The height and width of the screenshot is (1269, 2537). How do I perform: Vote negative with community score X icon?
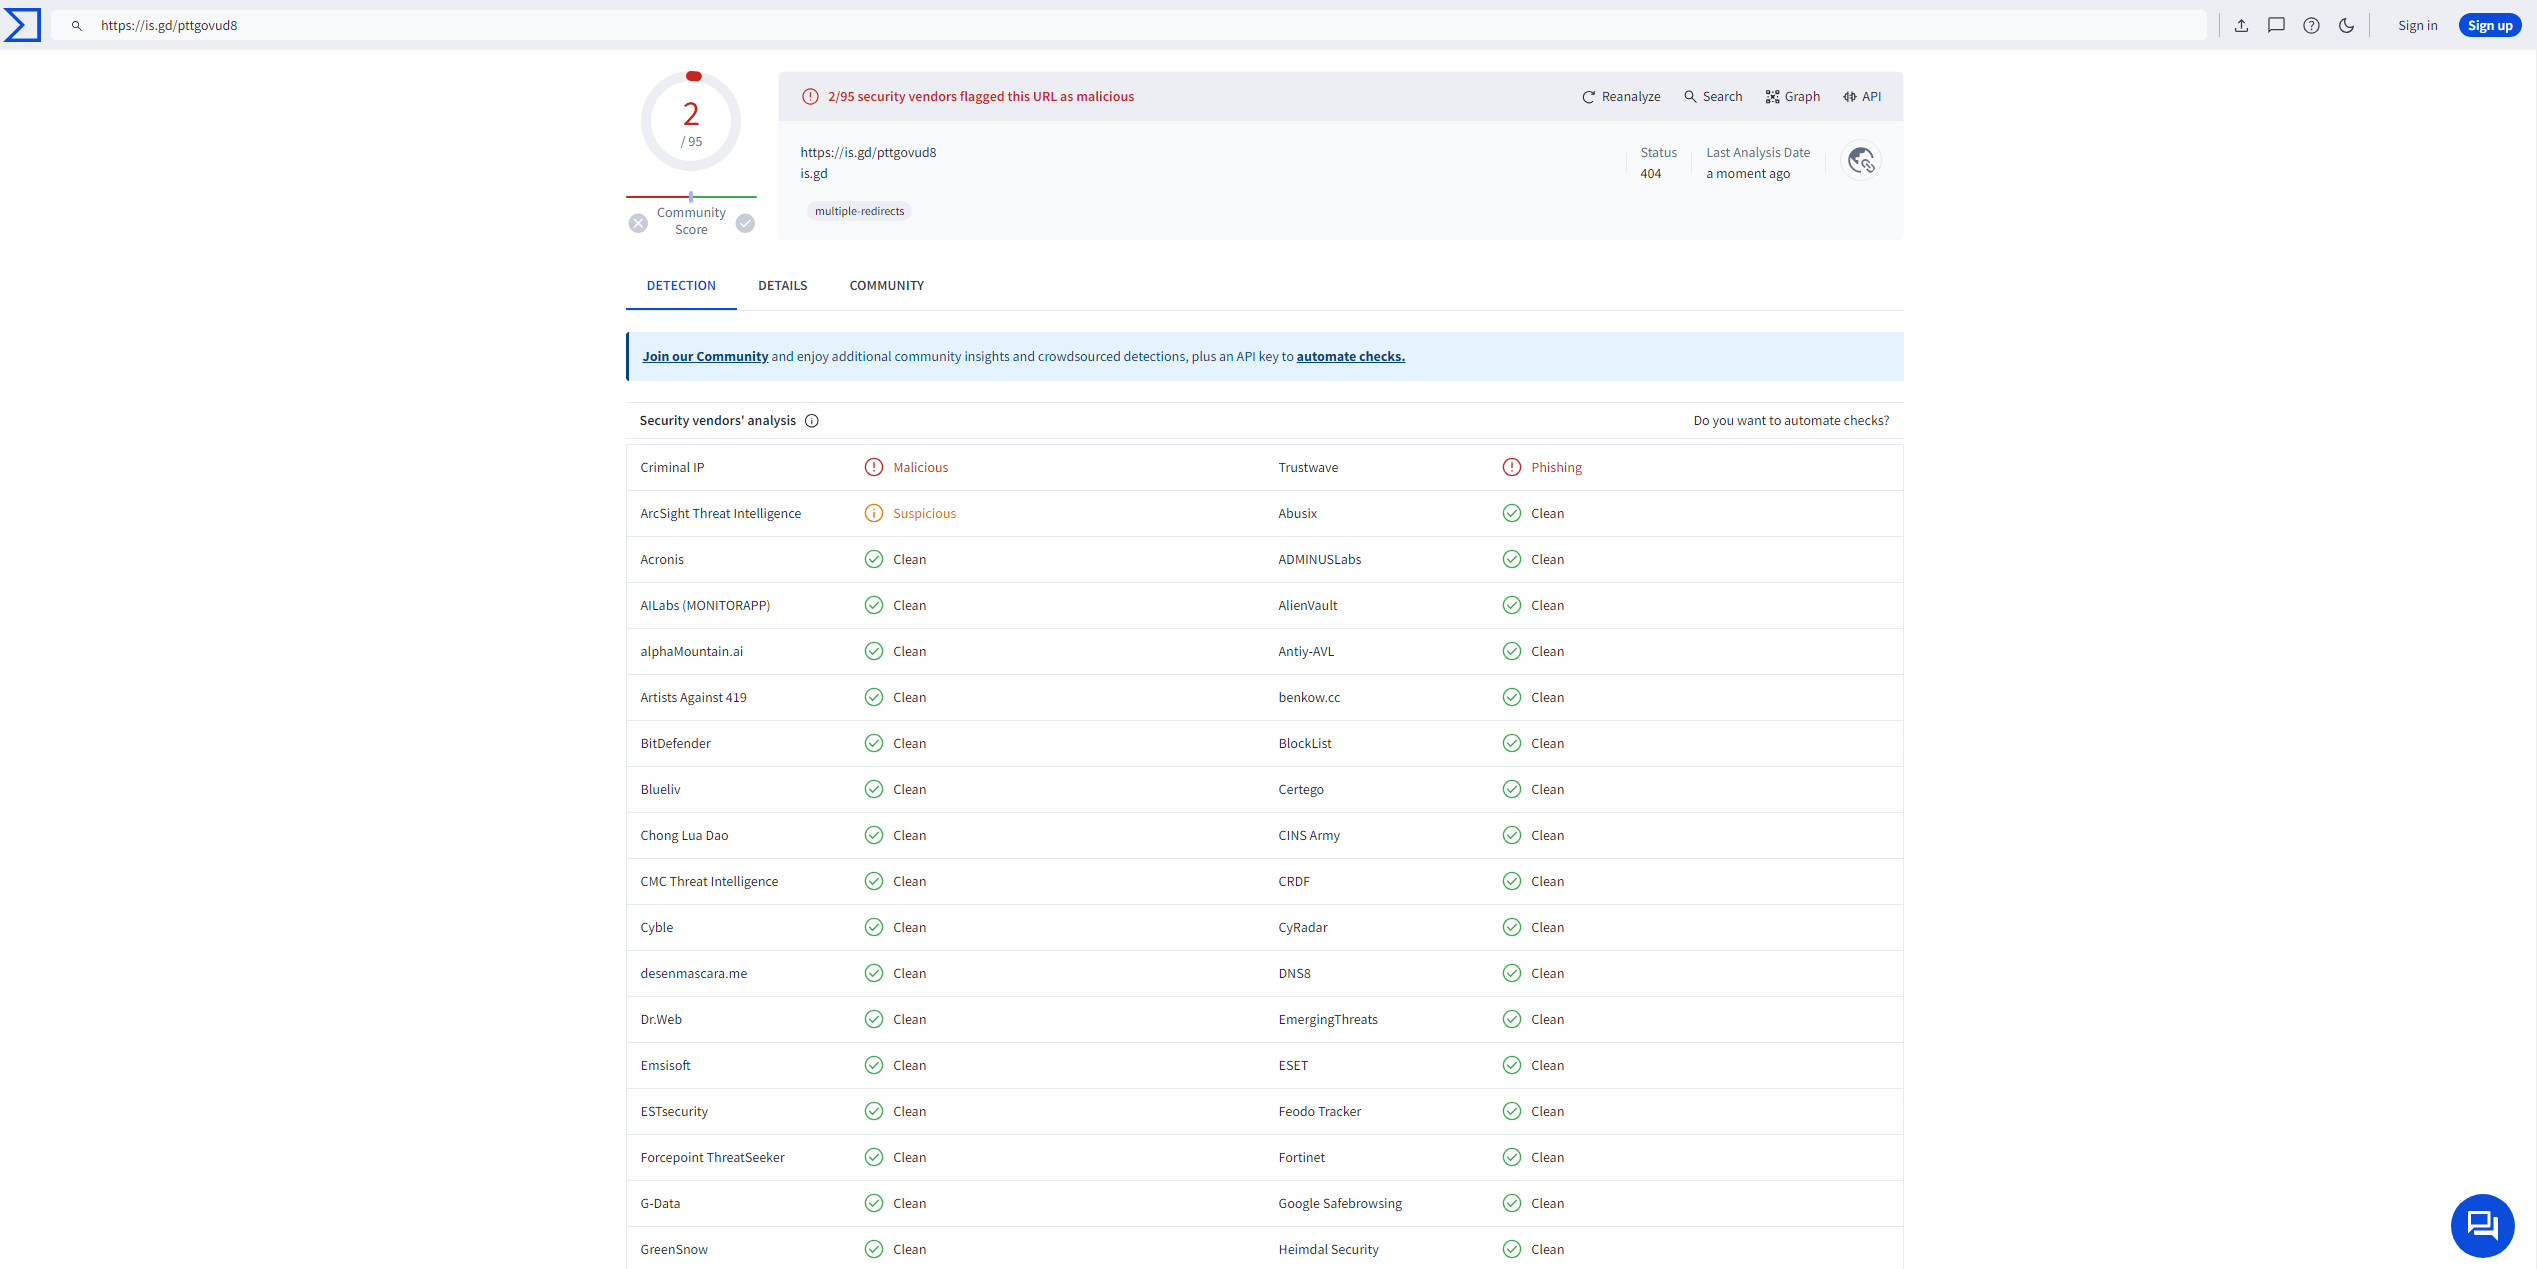point(638,223)
